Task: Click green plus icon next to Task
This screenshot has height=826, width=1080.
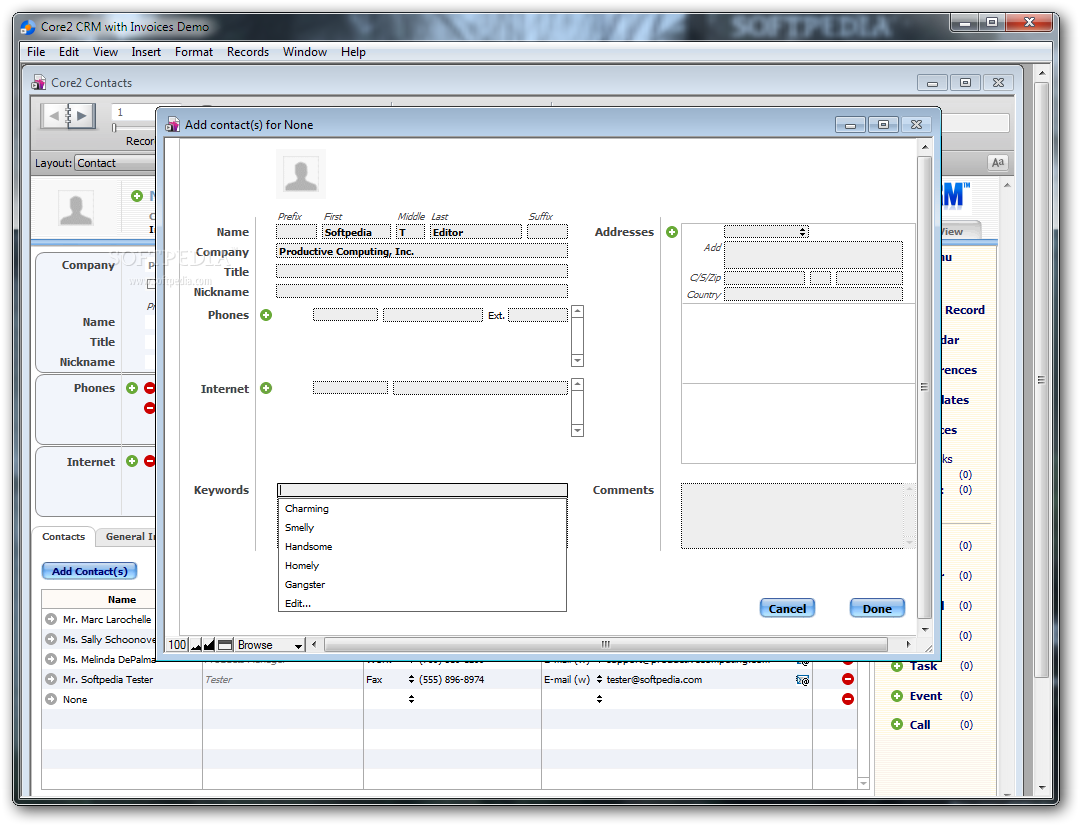Action: coord(897,666)
